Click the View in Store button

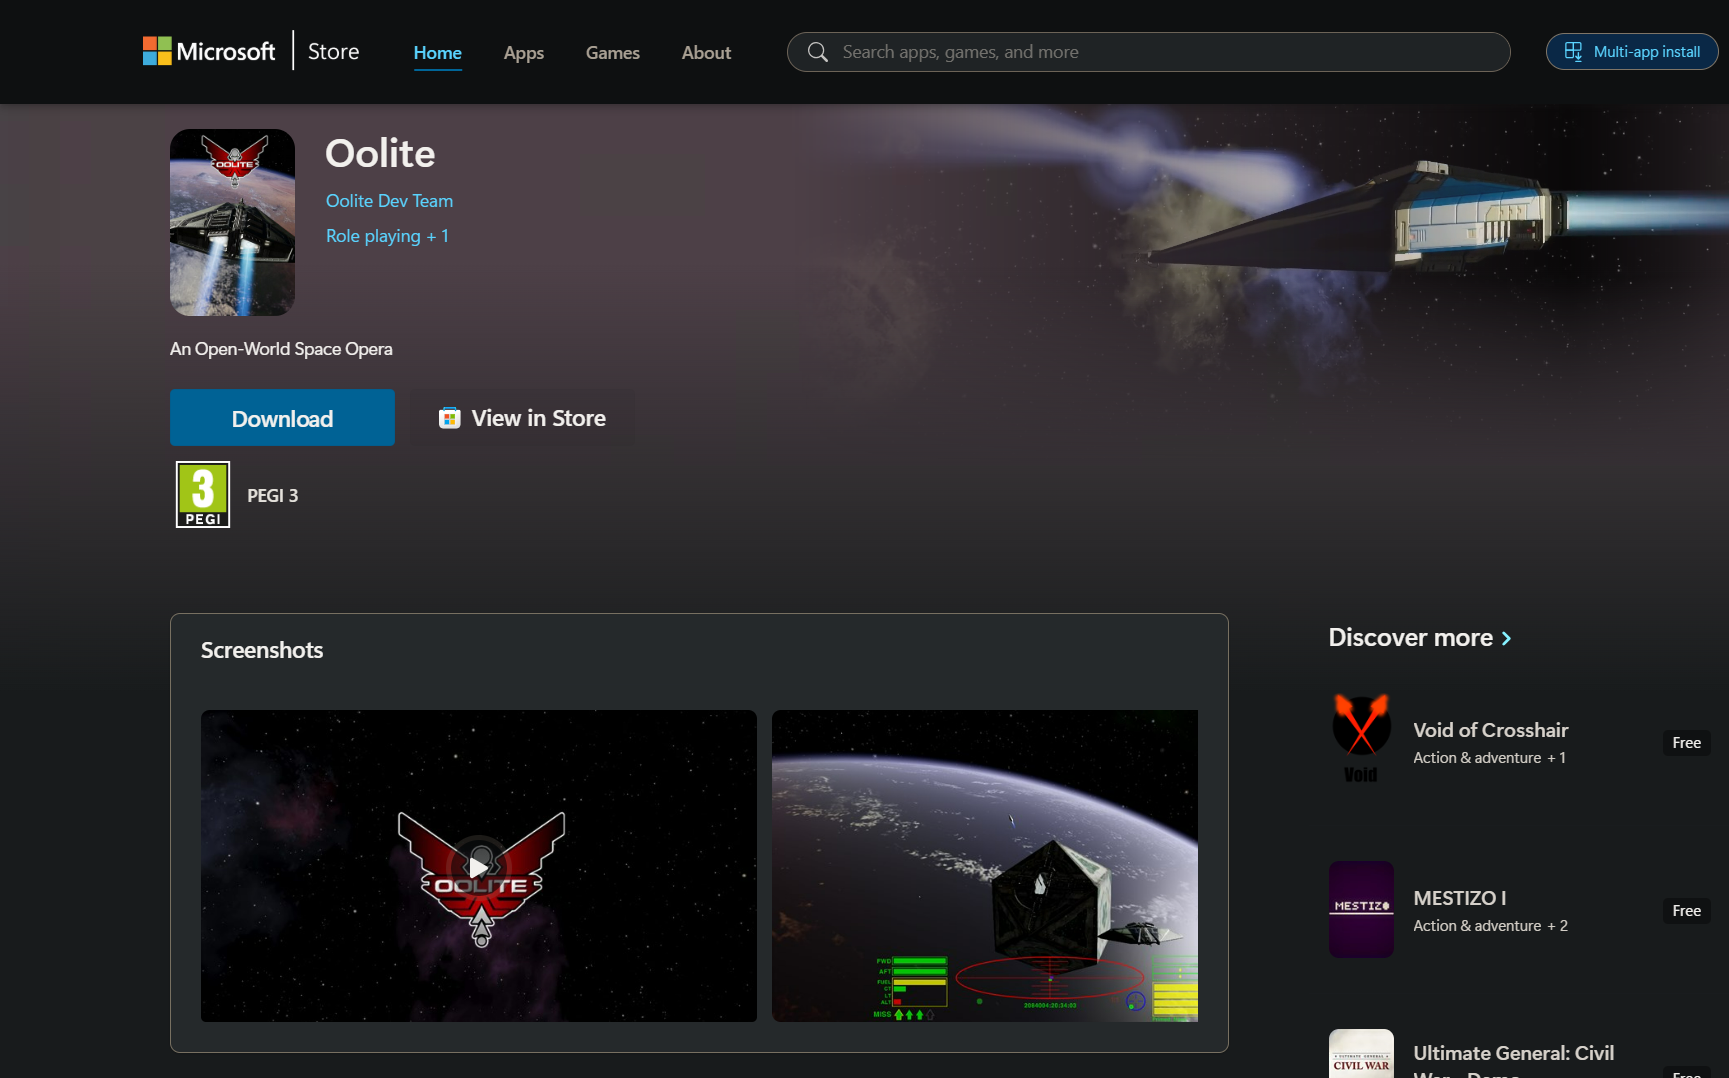[522, 418]
